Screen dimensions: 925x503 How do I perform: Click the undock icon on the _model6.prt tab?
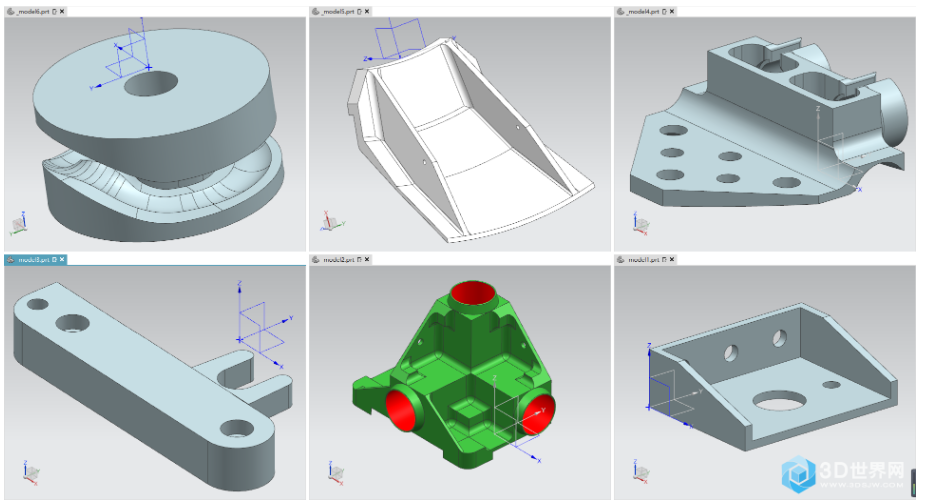(x=53, y=10)
